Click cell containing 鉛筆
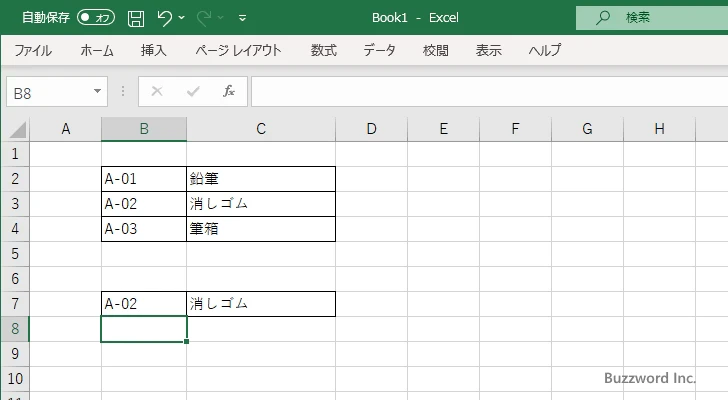This screenshot has height=400, width=728. (261, 179)
